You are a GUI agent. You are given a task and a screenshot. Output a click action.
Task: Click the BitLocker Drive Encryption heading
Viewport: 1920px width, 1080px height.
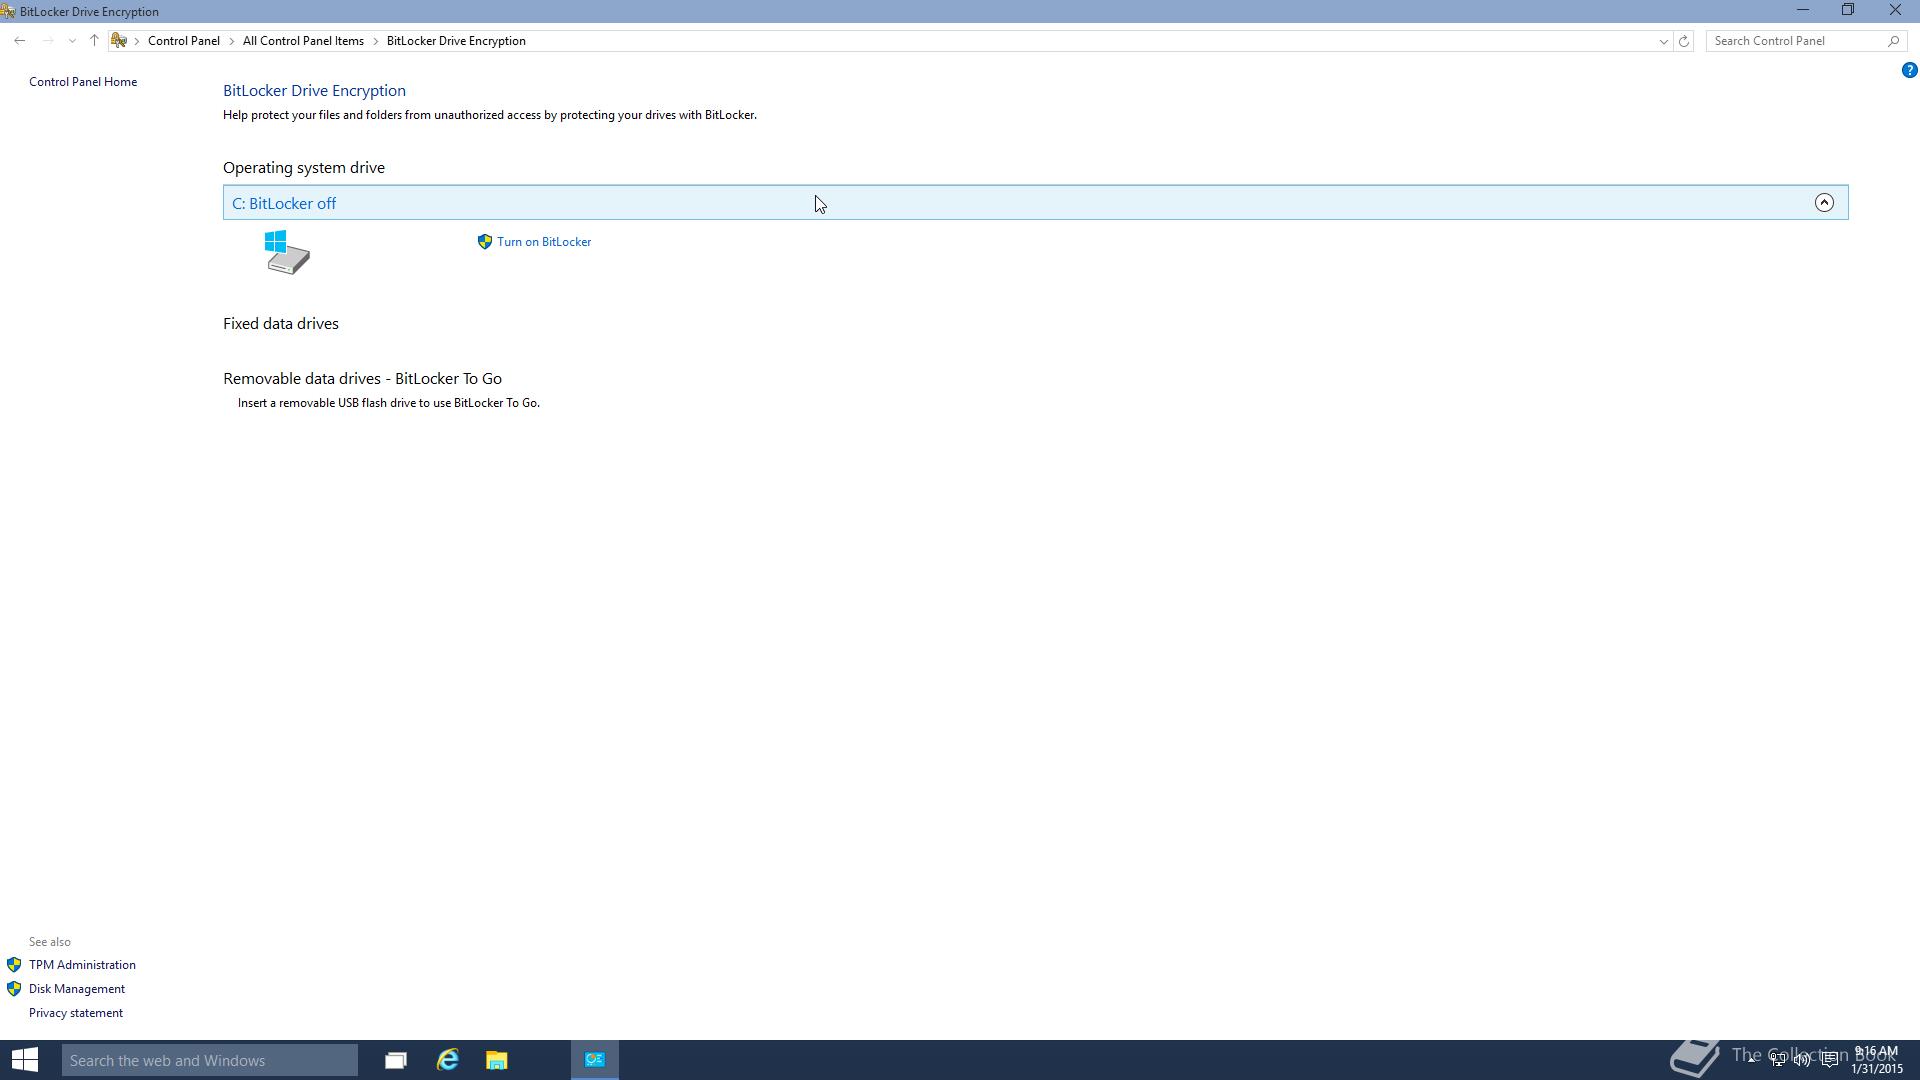click(x=314, y=91)
